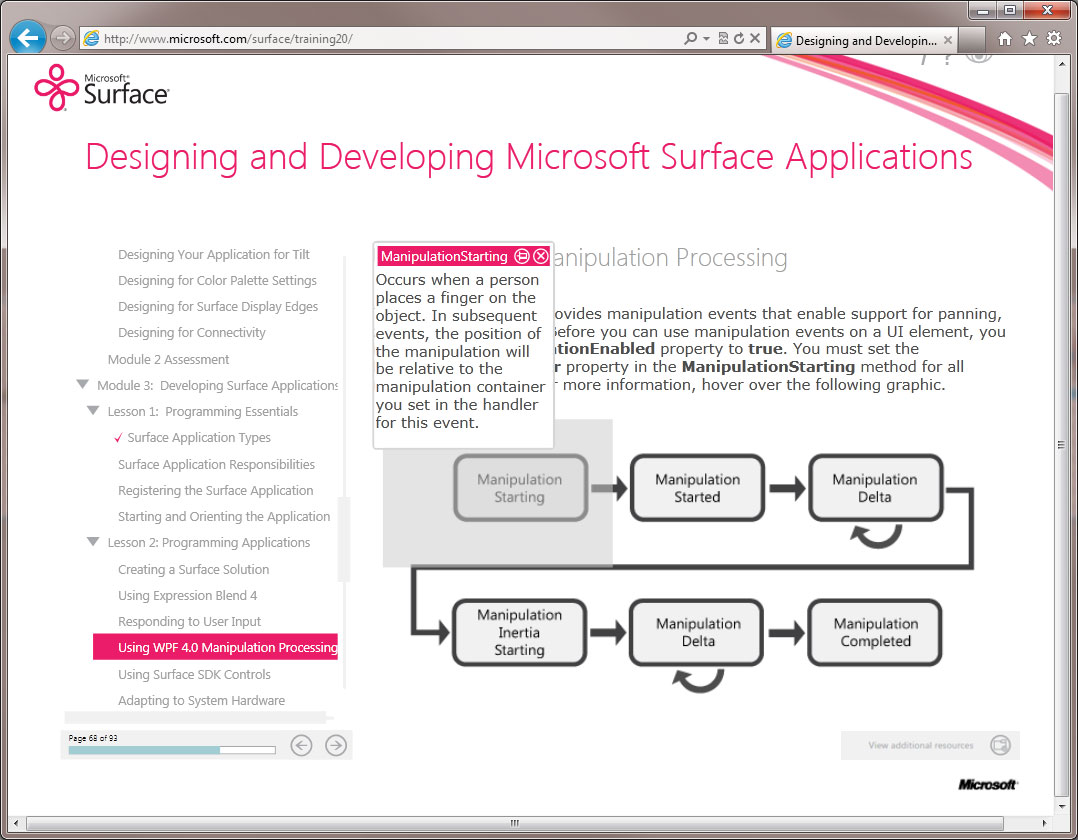
Task: Collapse the Module 3 triangle
Action: [x=82, y=385]
